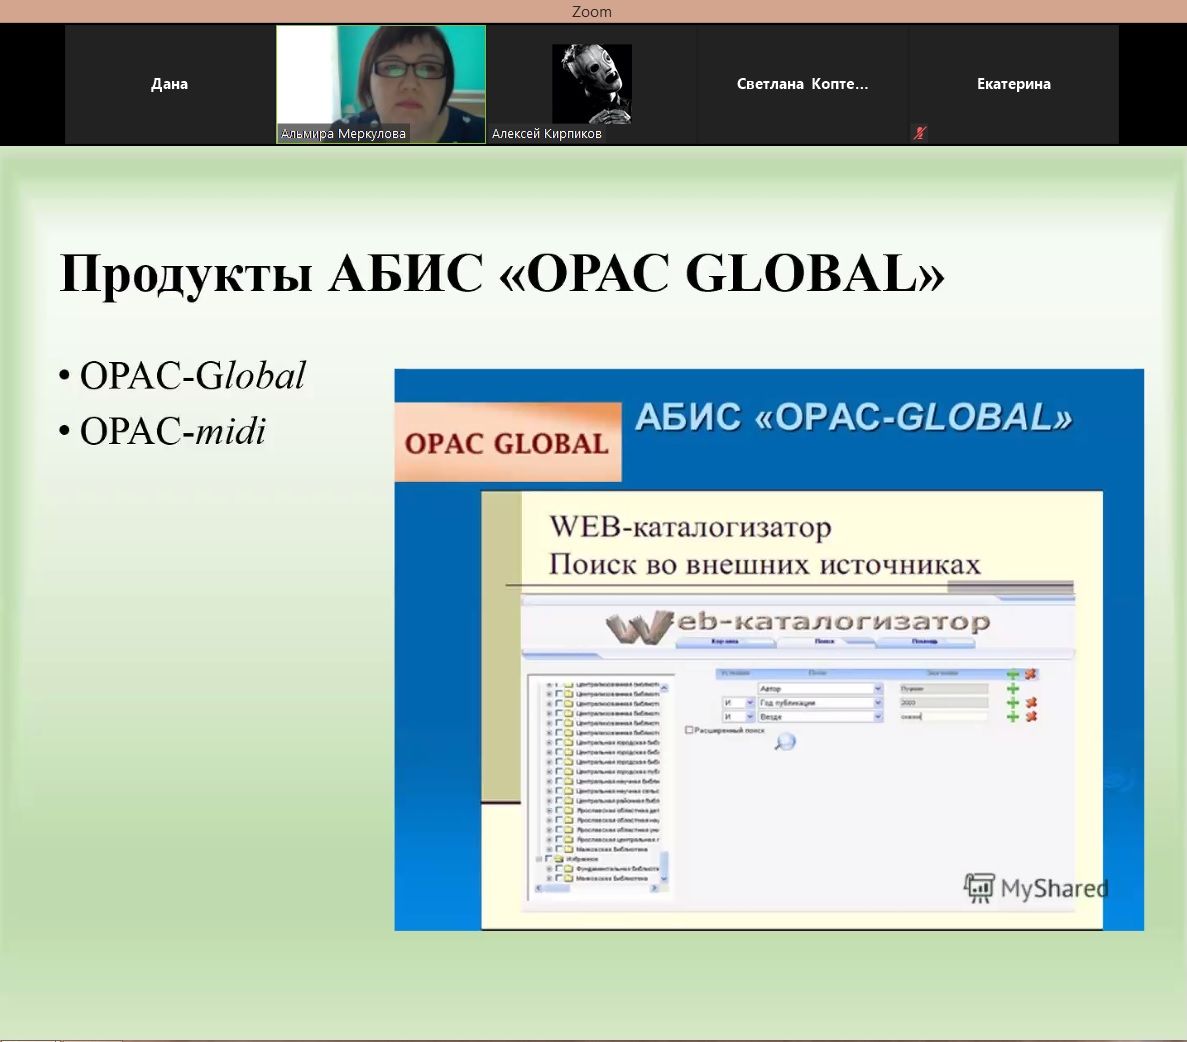The width and height of the screenshot is (1187, 1042).
Task: Click the Поиск во внешних источниках line
Action: click(765, 564)
